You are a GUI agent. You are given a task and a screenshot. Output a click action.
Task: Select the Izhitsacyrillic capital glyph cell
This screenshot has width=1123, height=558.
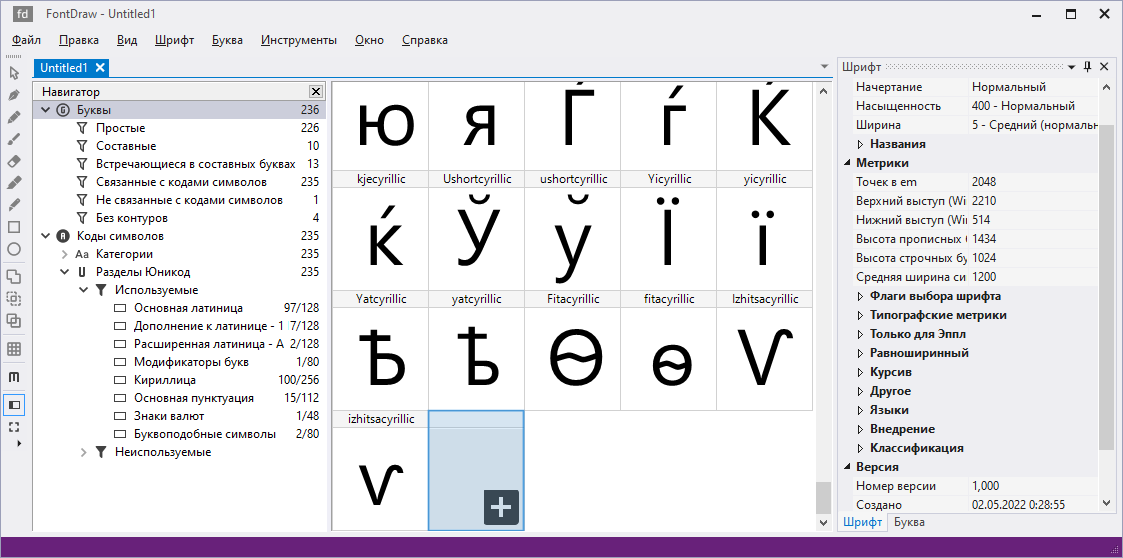point(764,350)
